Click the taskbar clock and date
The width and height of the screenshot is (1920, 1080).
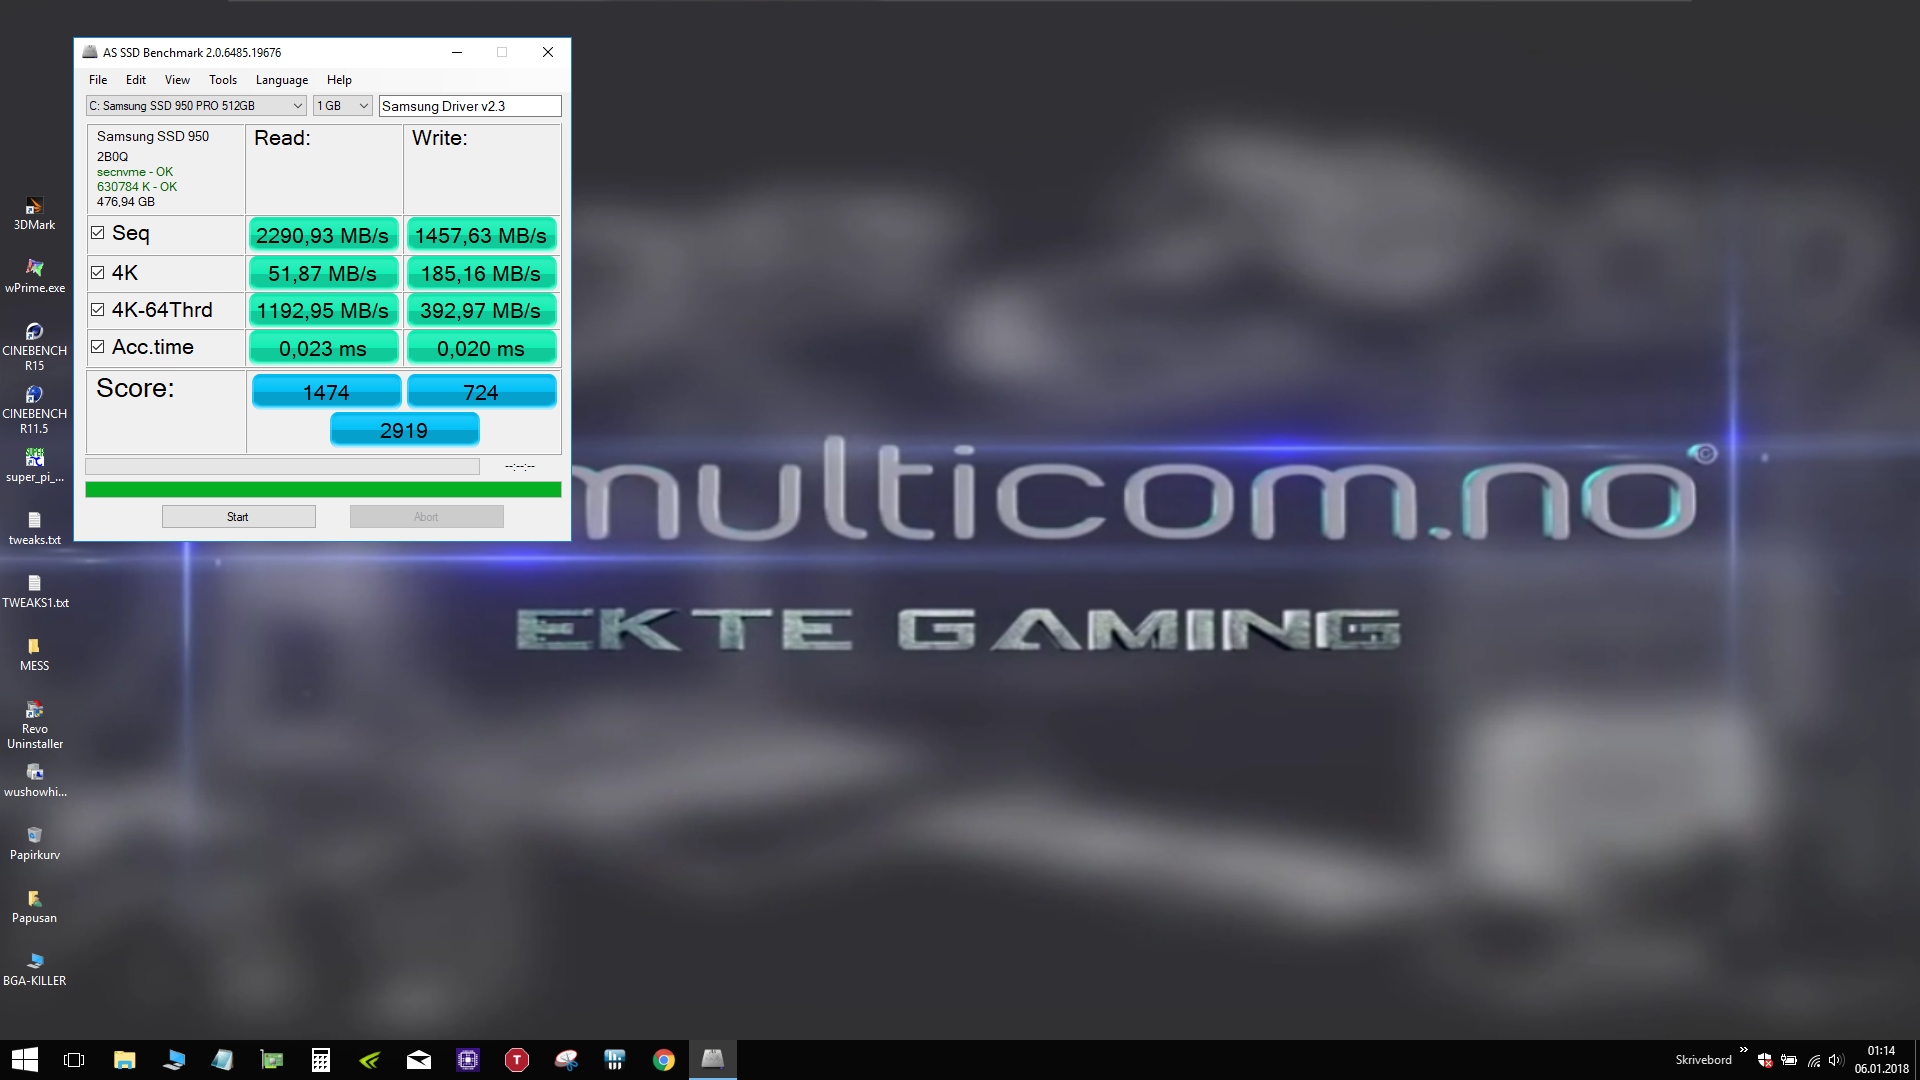tap(1881, 1060)
